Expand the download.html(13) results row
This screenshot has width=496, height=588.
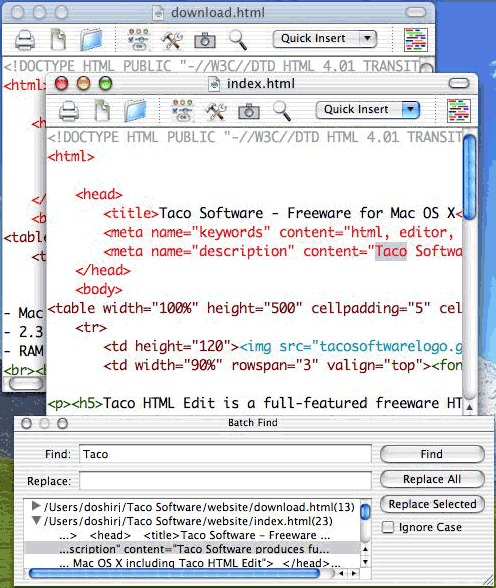pos(36,506)
